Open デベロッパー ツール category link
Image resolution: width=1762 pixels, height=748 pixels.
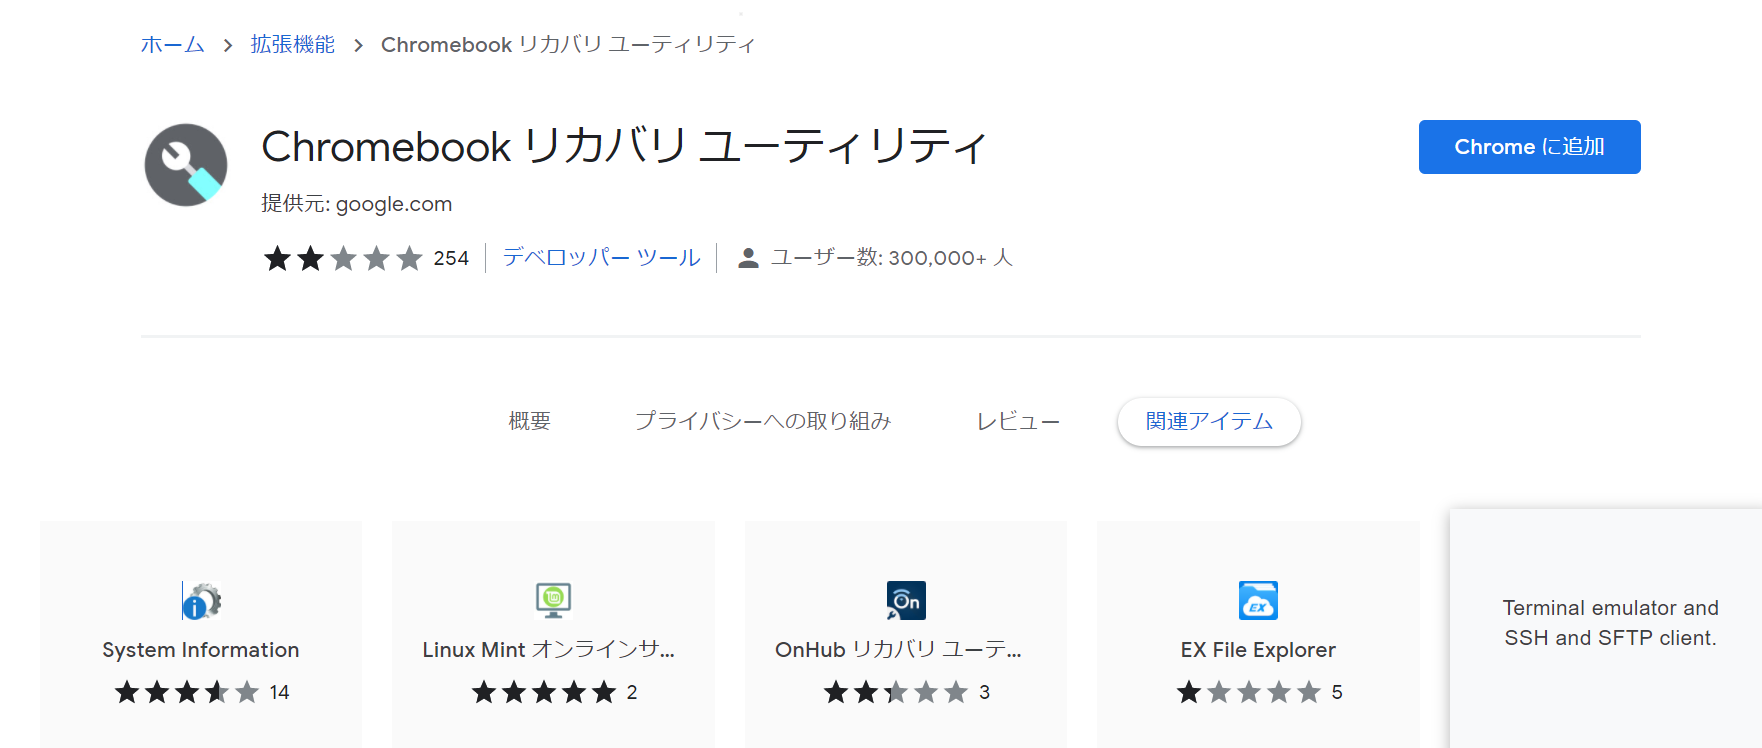pos(602,258)
